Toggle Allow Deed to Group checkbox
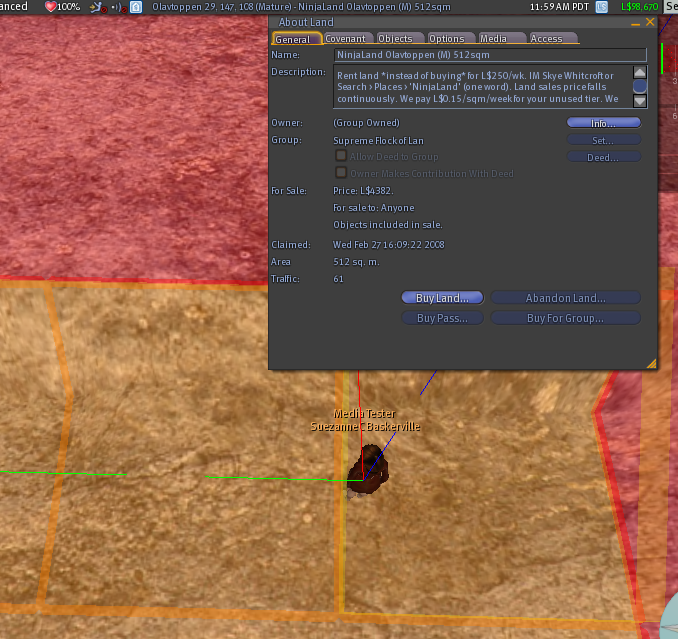678x639 pixels. coord(341,156)
